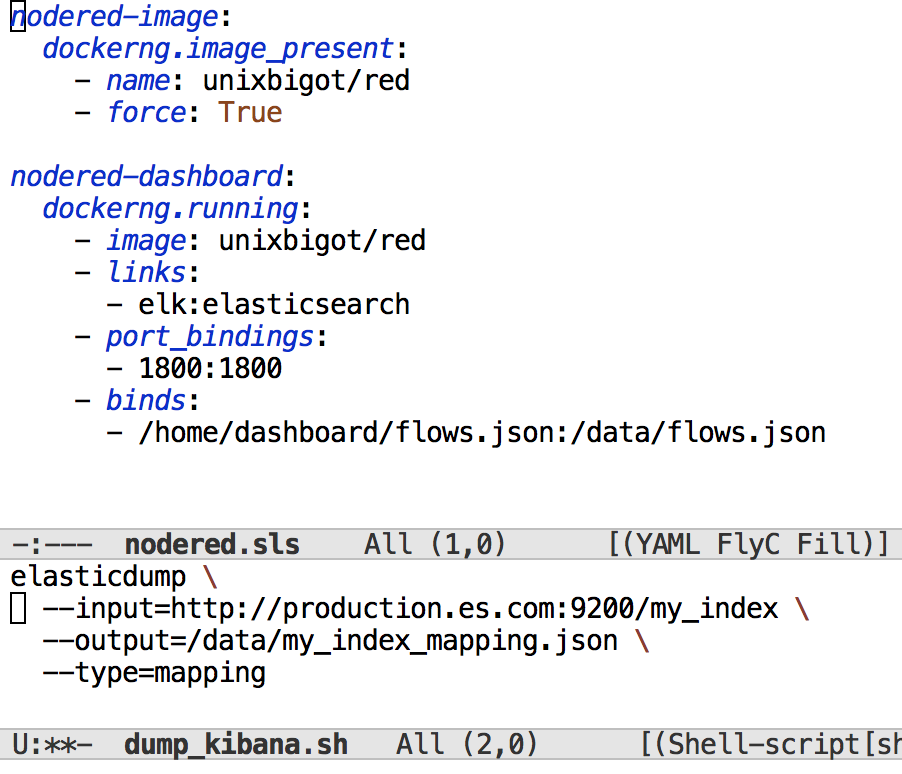Click the elk:elasticsearch link entry

(x=274, y=305)
